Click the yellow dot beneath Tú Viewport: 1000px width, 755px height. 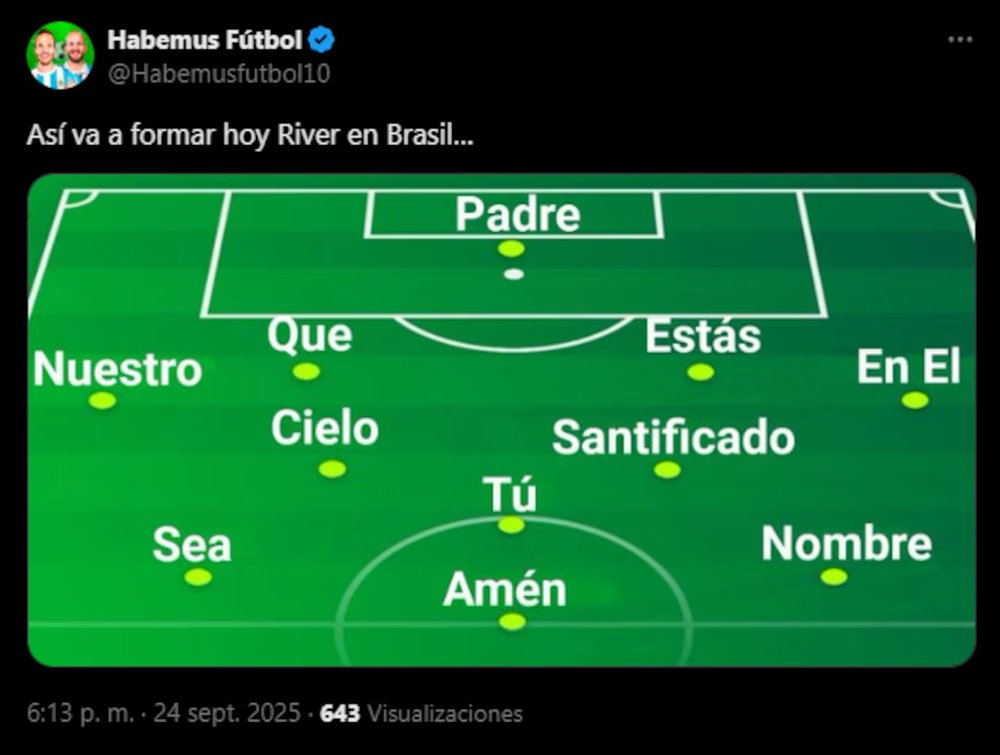[511, 524]
